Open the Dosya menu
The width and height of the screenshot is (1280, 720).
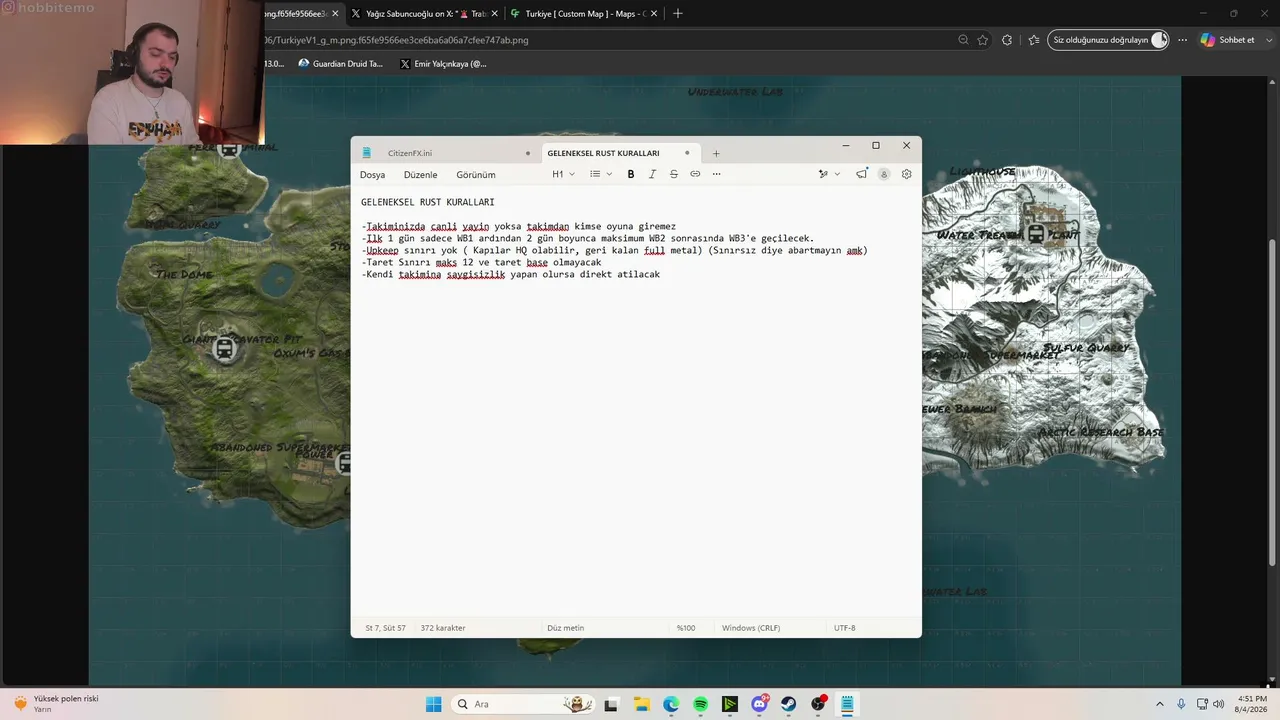coord(372,174)
